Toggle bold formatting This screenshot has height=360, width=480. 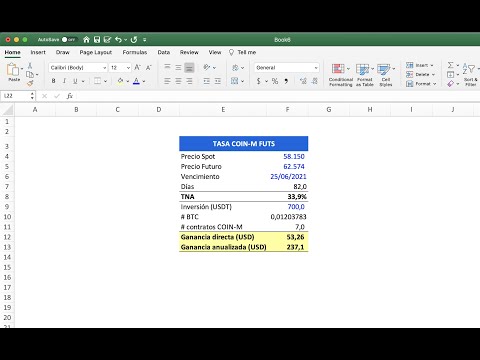pyautogui.click(x=53, y=81)
